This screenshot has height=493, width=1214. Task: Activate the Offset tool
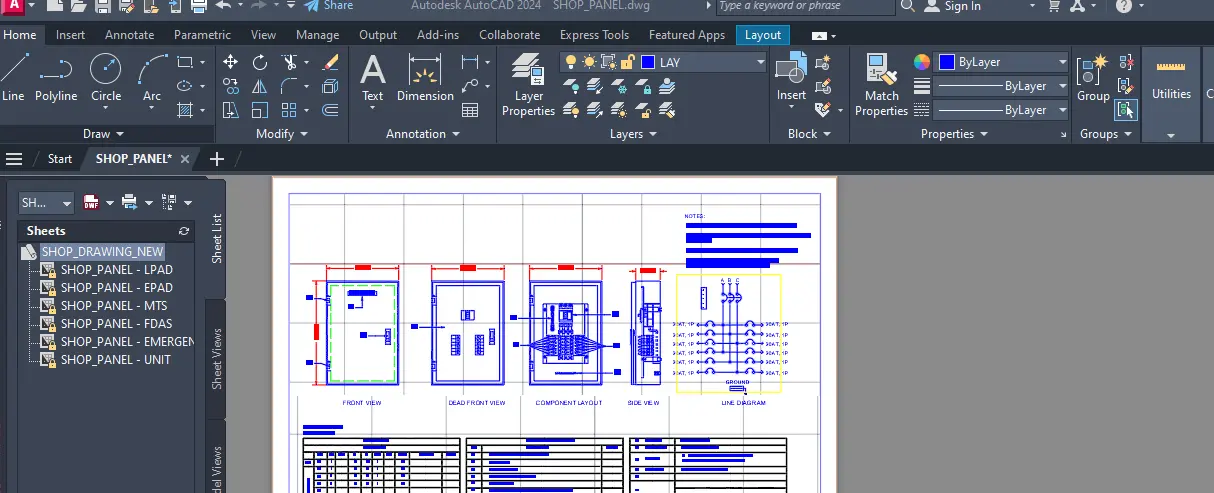pos(331,110)
